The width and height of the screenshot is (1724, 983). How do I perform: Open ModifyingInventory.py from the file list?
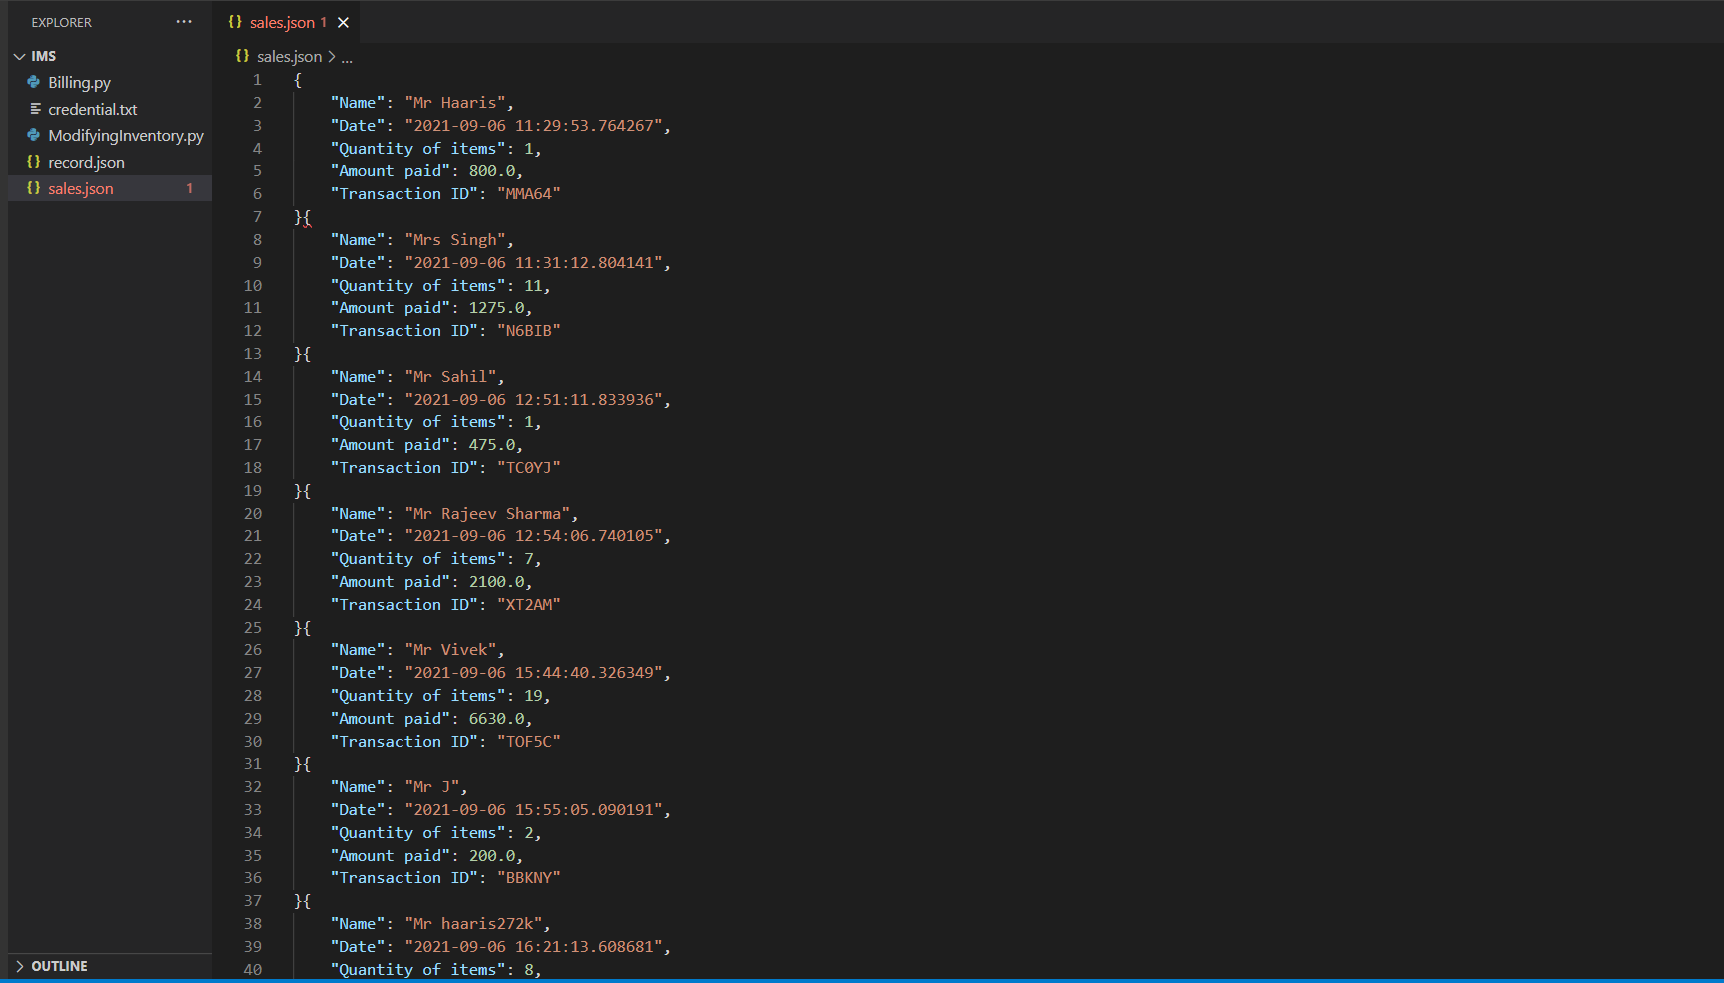126,135
